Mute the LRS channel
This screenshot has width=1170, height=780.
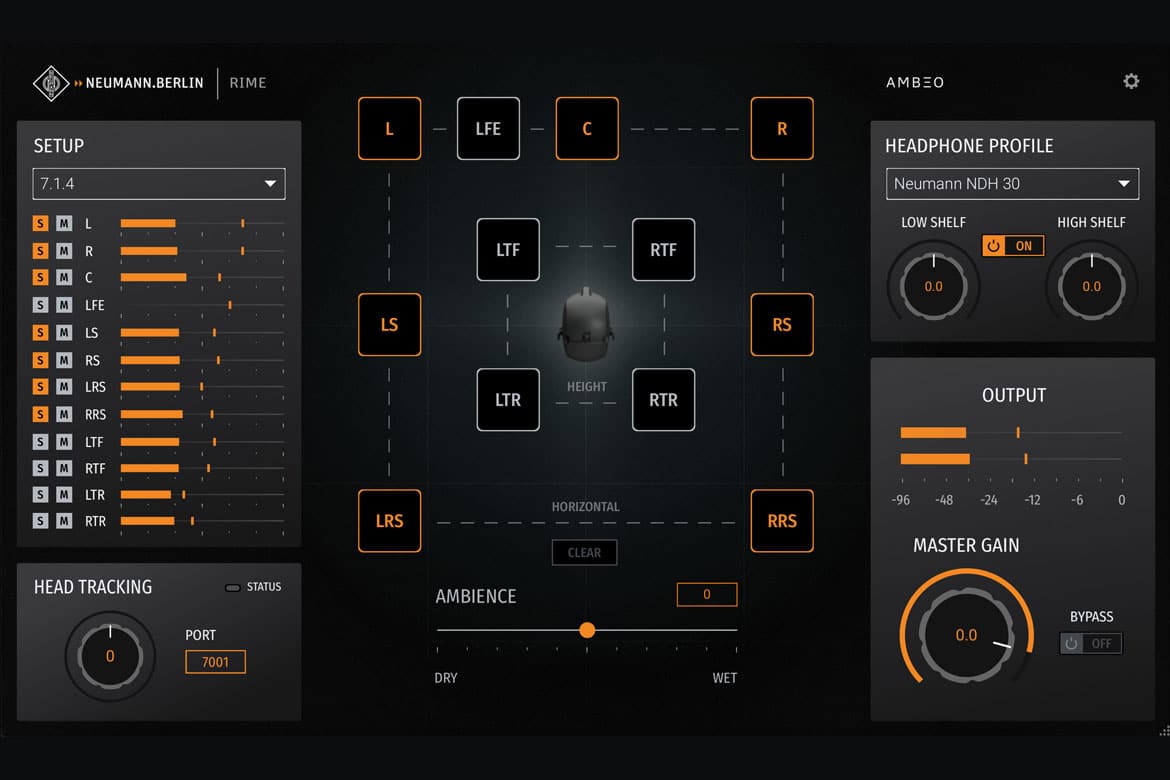[x=64, y=387]
